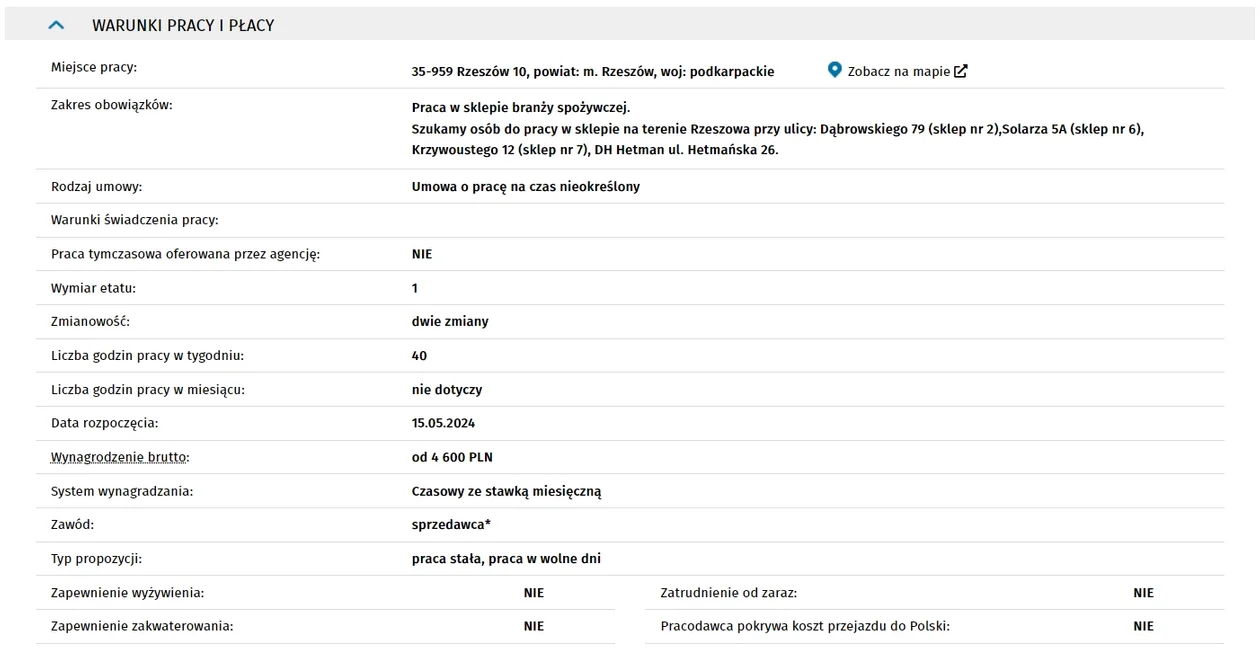The image size is (1260, 669).
Task: Click the Zmianowość label
Action: (x=91, y=322)
